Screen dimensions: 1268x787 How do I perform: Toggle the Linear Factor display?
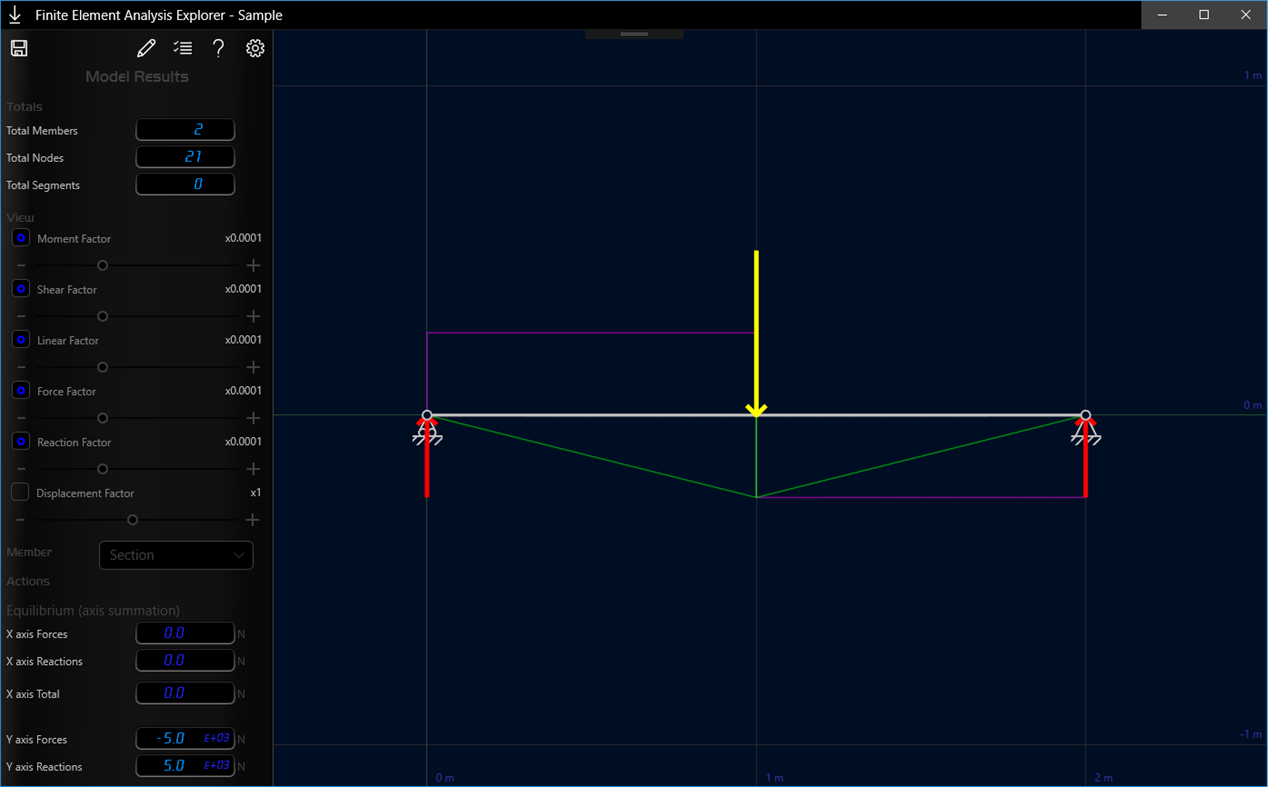coord(20,339)
